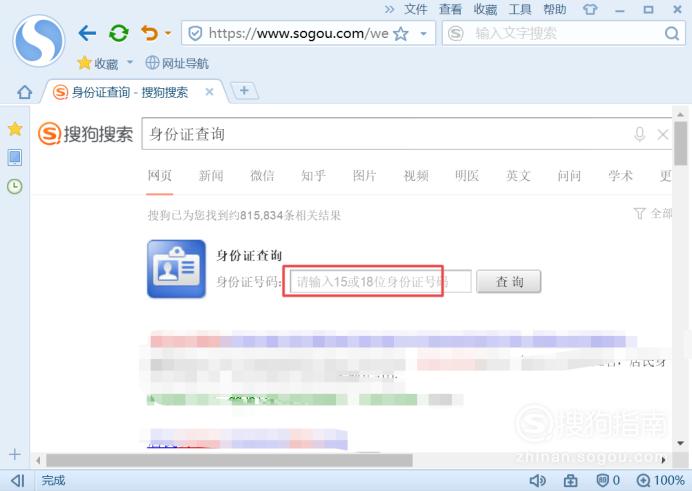Screen dimensions: 692x491
Task: Open the sidebar blue tablet icon
Action: (15, 157)
